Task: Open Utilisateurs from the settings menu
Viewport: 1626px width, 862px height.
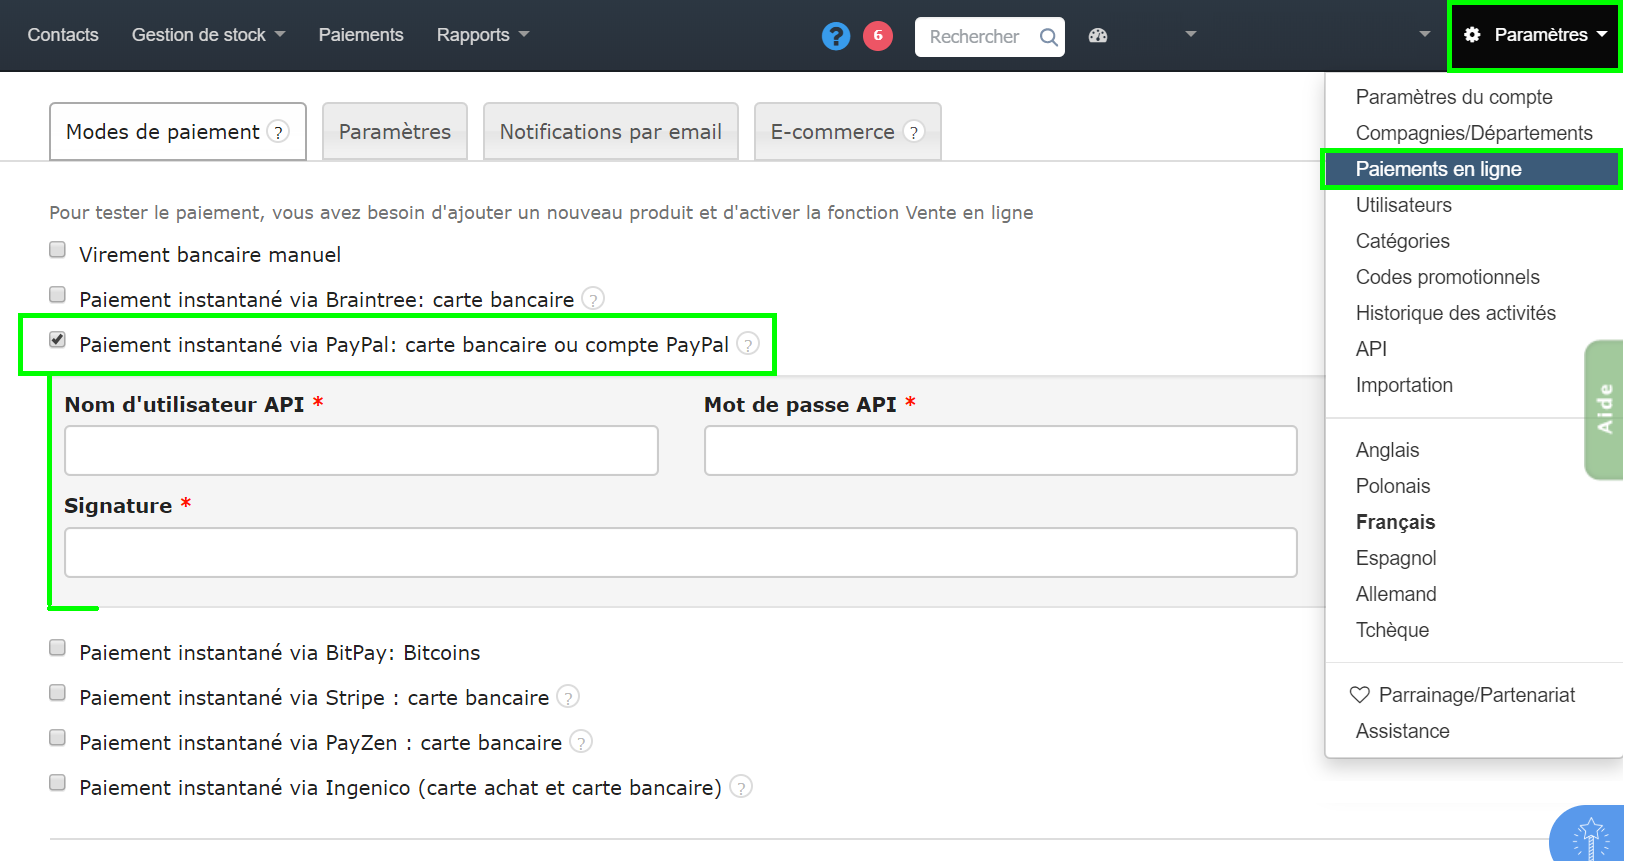Action: point(1404,205)
